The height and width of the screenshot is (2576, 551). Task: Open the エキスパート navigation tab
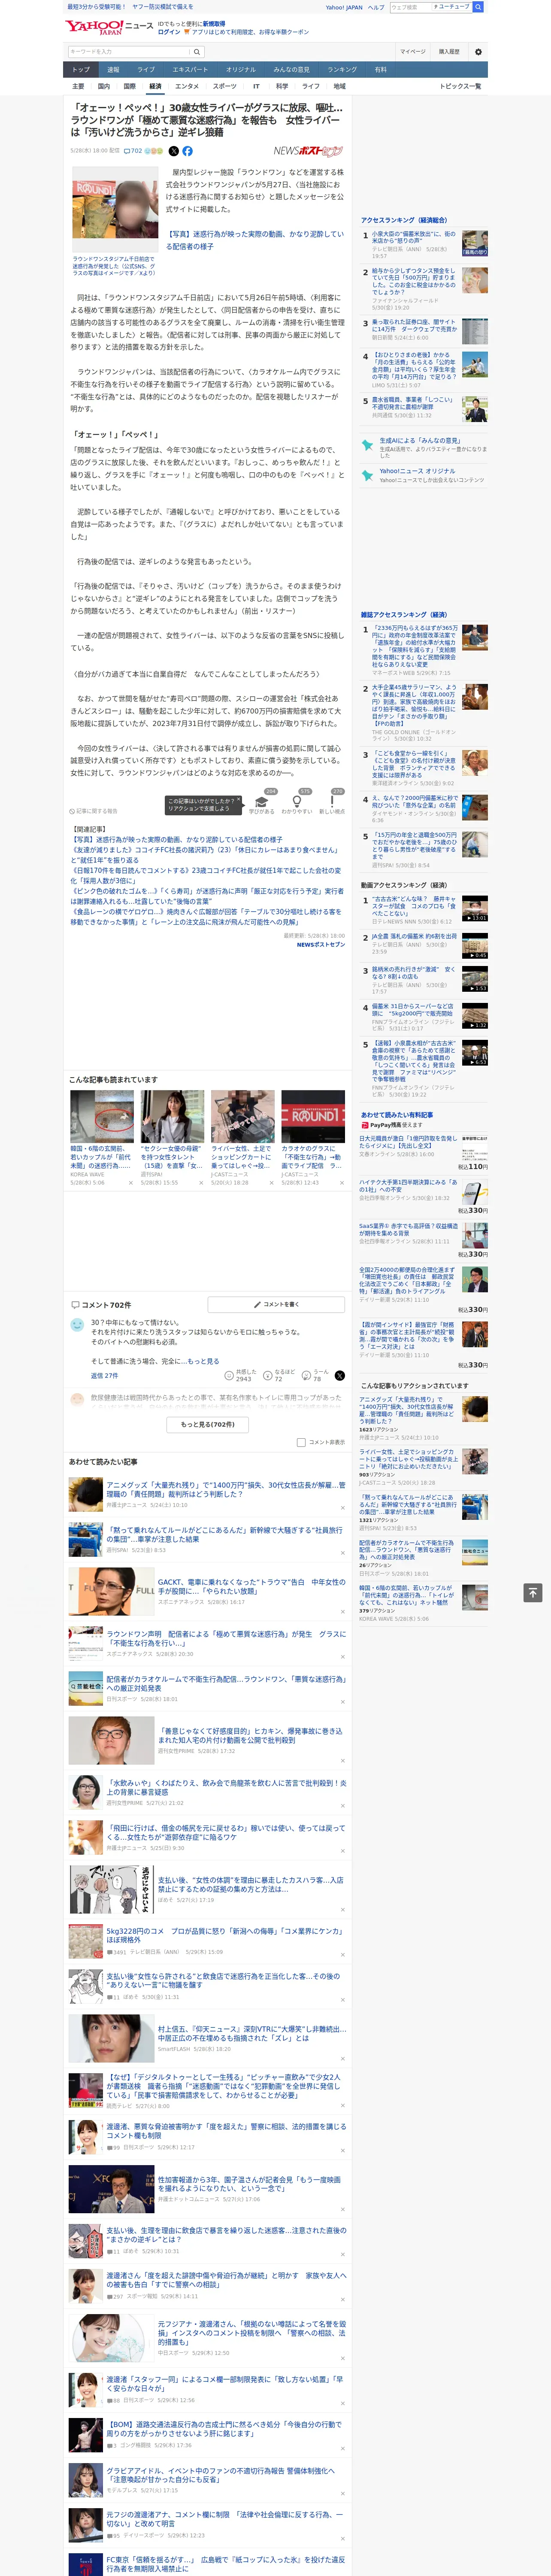[190, 70]
